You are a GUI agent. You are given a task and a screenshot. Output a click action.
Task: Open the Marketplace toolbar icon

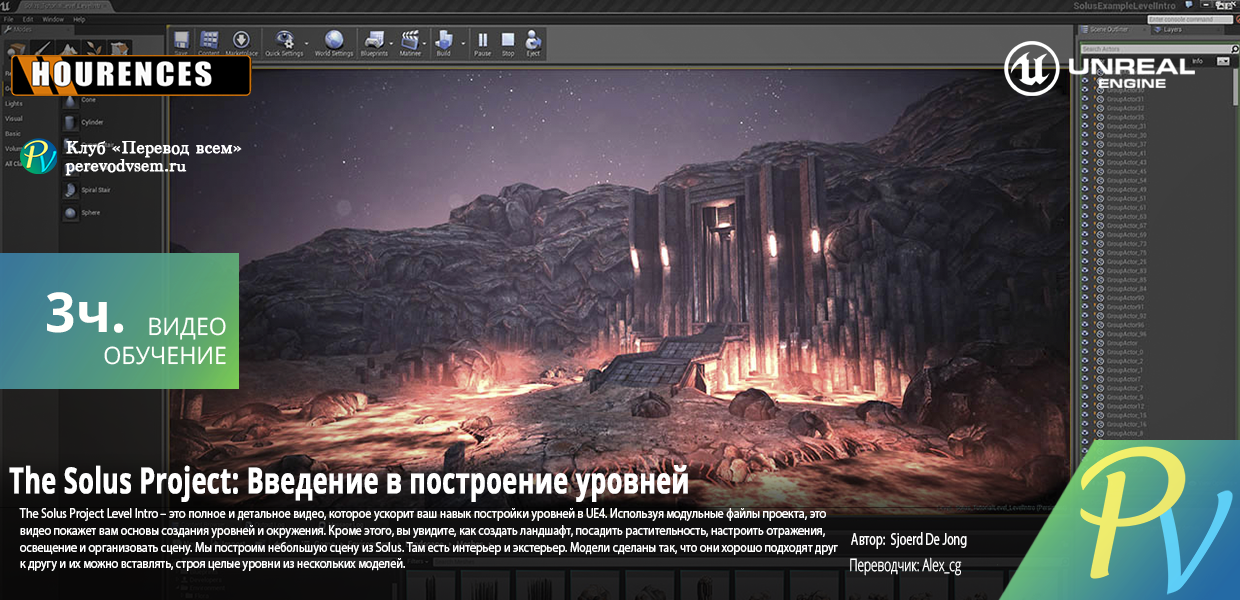pos(241,41)
